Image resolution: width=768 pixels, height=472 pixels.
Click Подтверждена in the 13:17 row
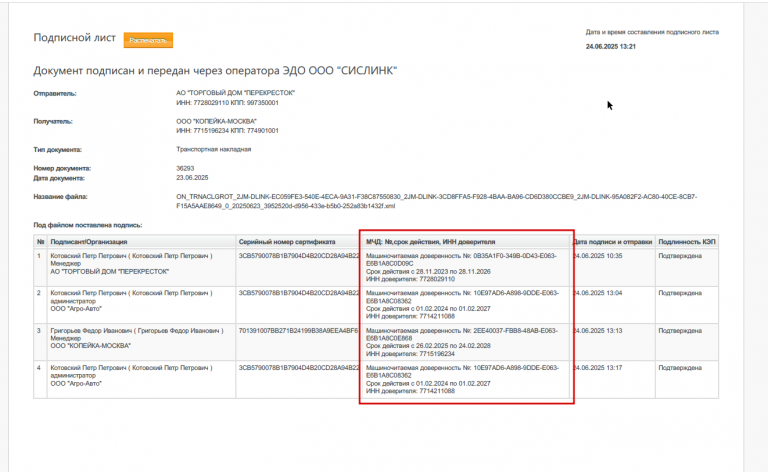coord(680,368)
